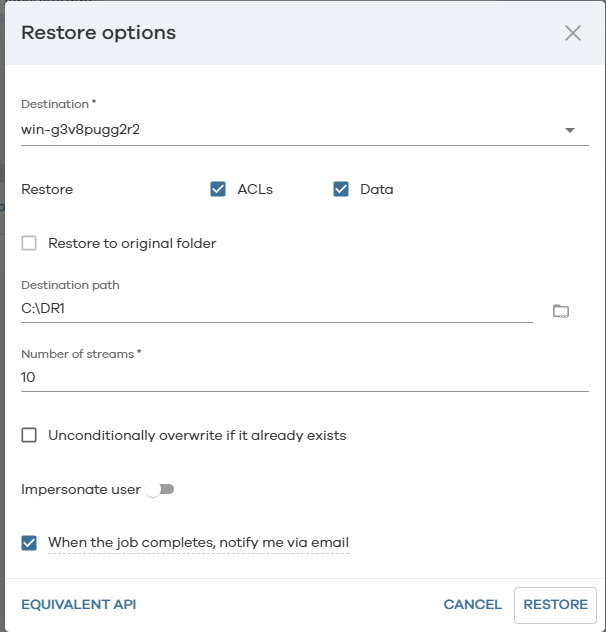Select the win-g3v8pugg2r2 destination value

click(x=80, y=129)
